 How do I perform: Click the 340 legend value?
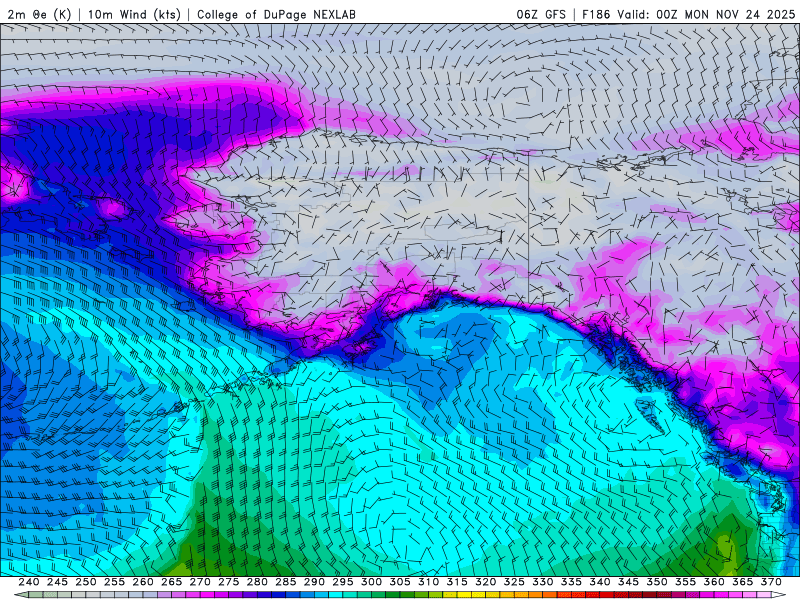[600, 582]
